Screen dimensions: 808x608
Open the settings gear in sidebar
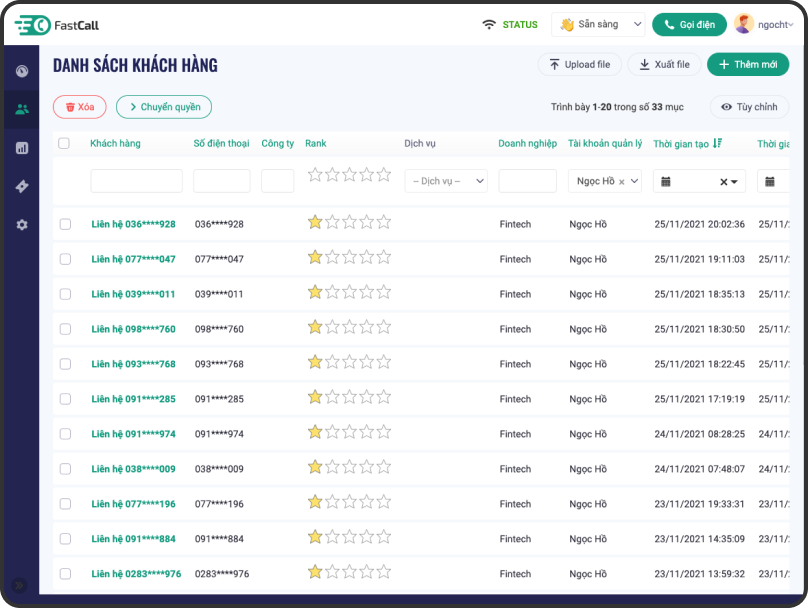[21, 225]
